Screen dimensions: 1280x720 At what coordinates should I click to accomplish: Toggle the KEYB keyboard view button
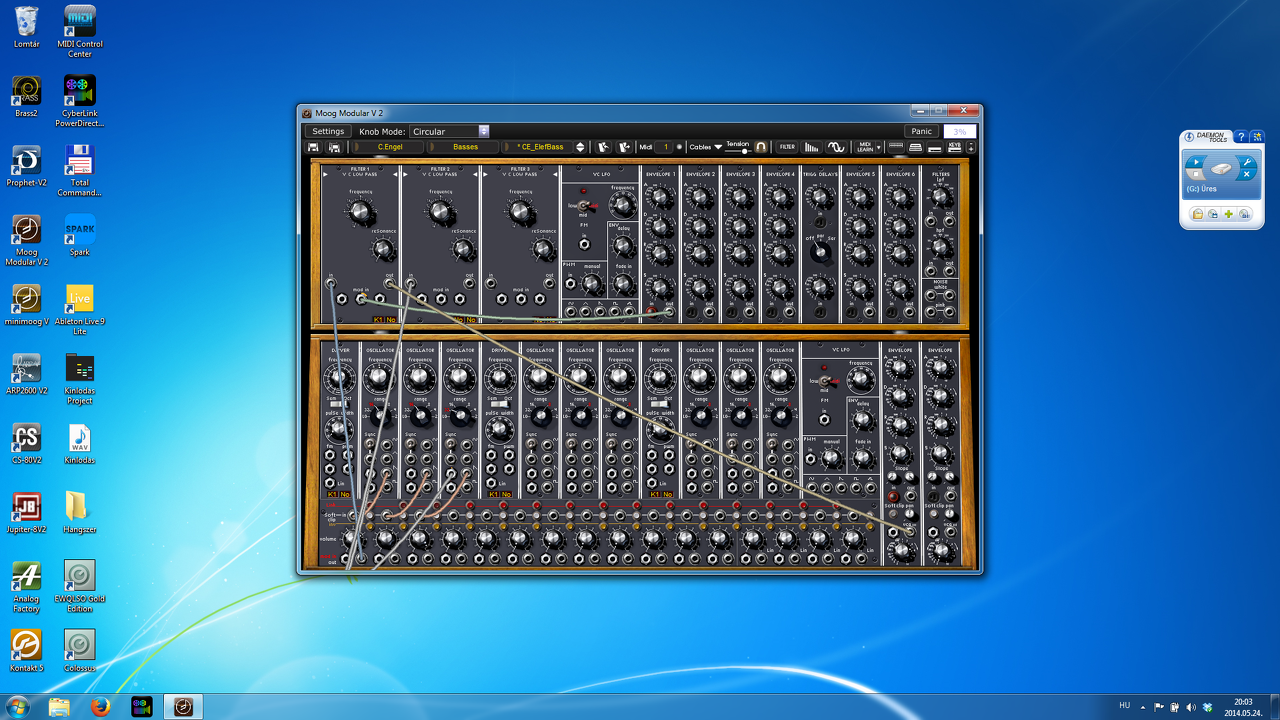point(954,147)
